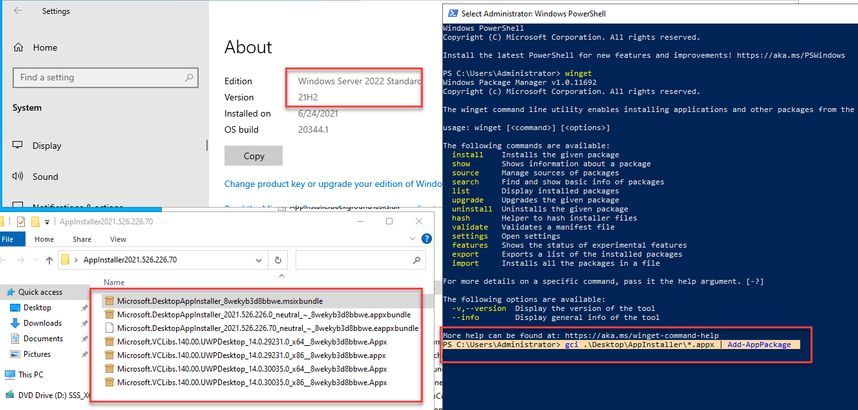Select the 2021.526.226.0 .appxbundle file
The width and height of the screenshot is (858, 410).
263,315
